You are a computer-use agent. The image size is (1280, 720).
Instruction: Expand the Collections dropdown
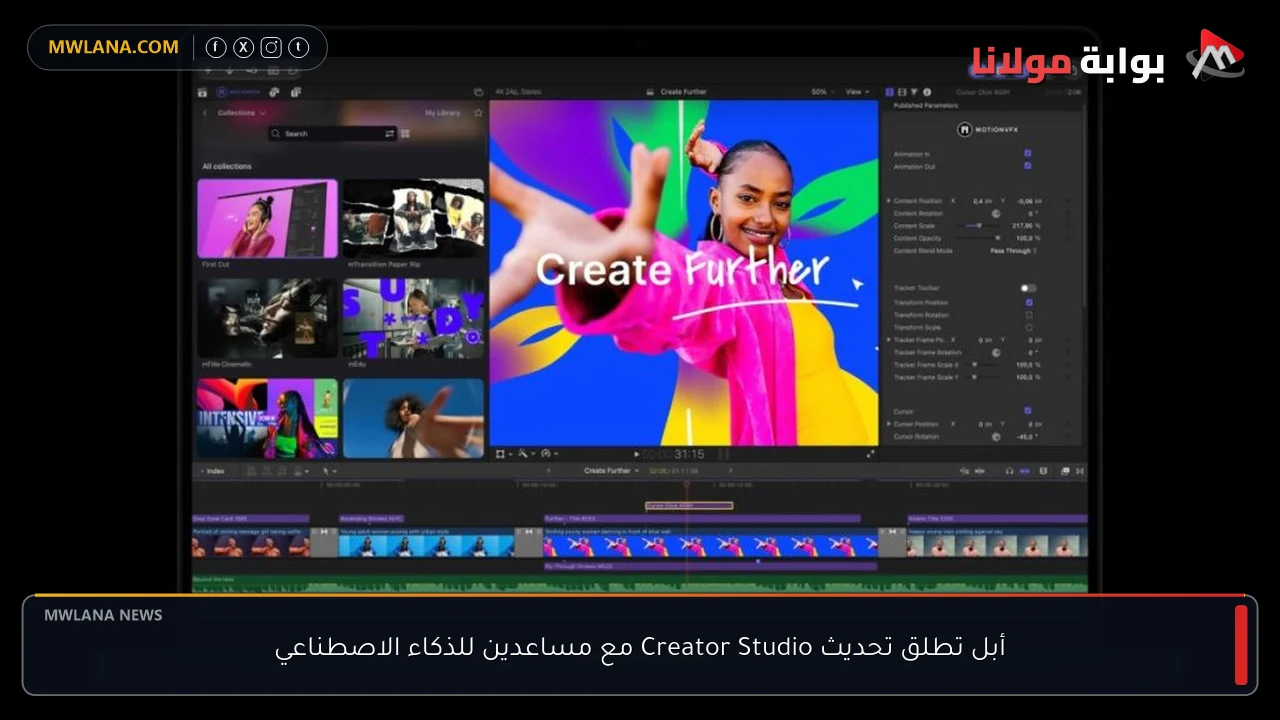[242, 113]
